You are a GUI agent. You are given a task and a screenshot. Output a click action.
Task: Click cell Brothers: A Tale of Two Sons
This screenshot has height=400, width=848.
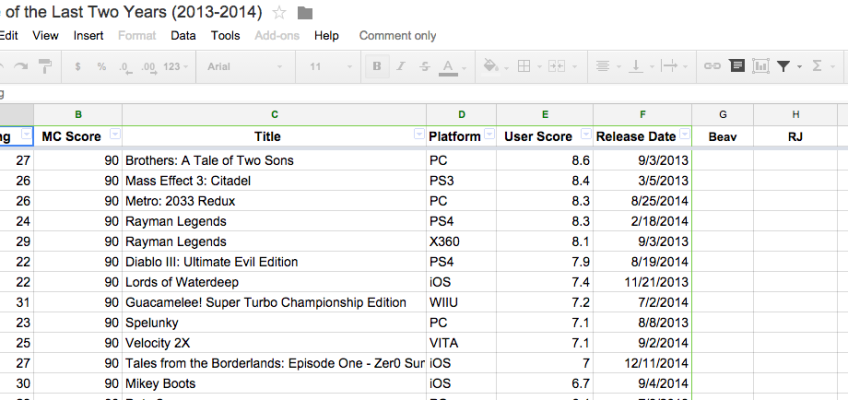[275, 161]
